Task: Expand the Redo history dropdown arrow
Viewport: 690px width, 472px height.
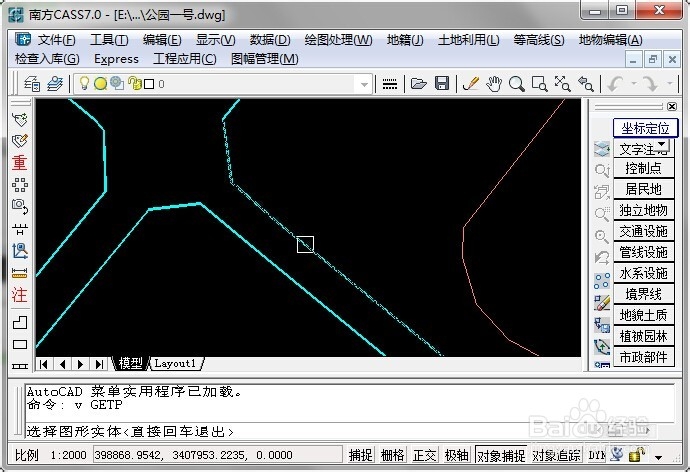Action: (669, 83)
